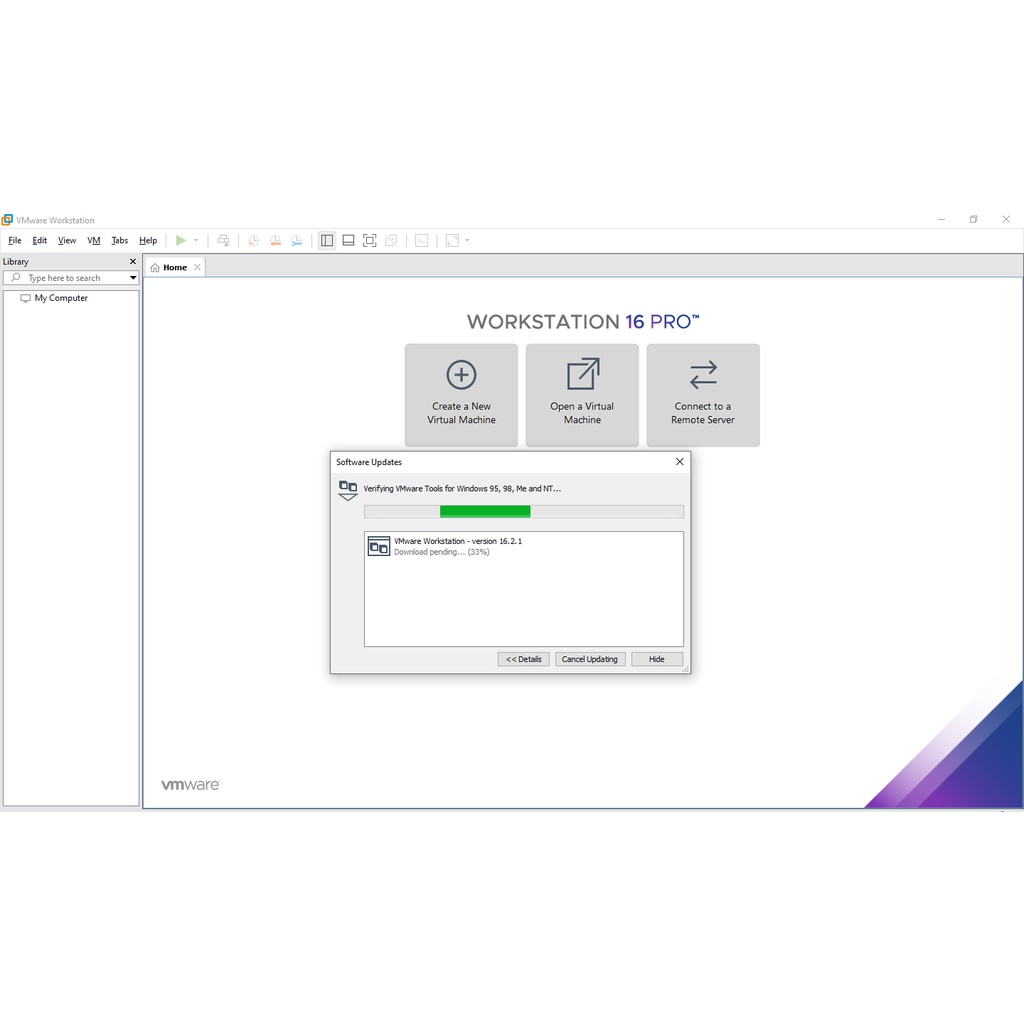1024x1024 pixels.
Task: Expand the library search filter dropdown
Action: (133, 278)
